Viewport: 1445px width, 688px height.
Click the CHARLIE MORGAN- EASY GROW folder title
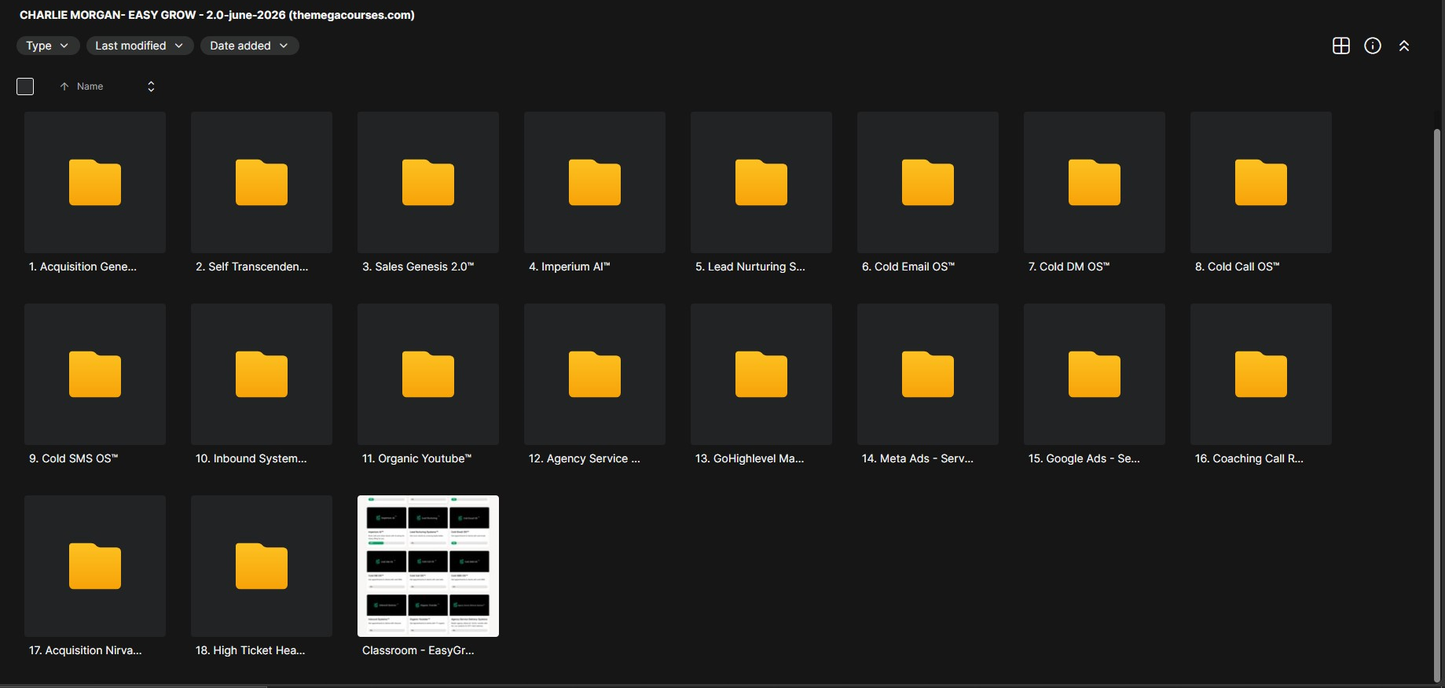point(217,15)
